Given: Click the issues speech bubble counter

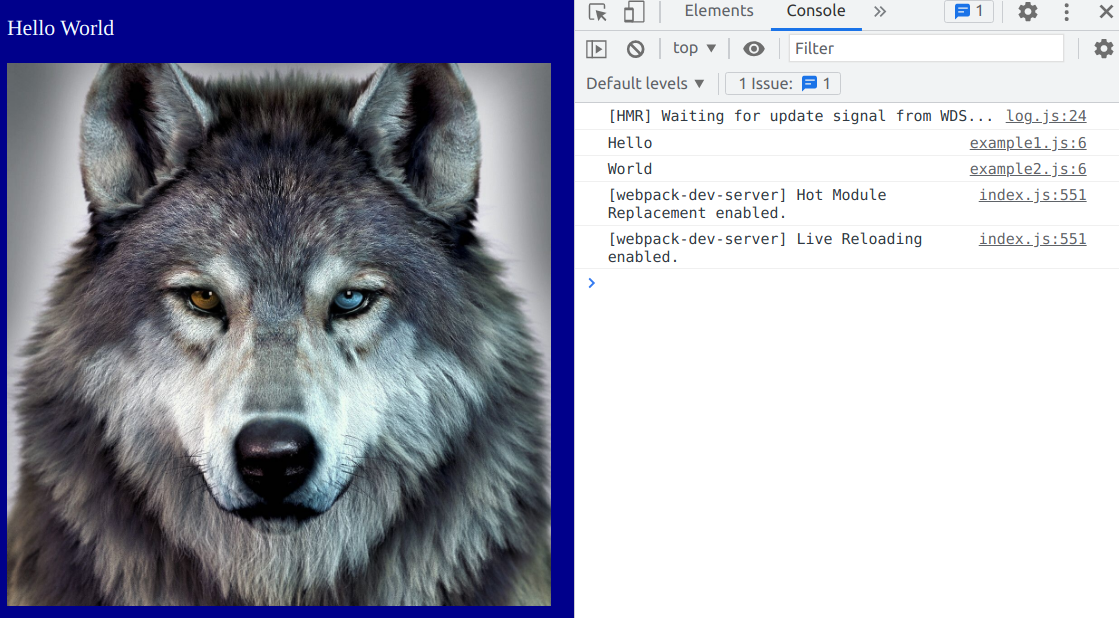Looking at the screenshot, I should 969,11.
